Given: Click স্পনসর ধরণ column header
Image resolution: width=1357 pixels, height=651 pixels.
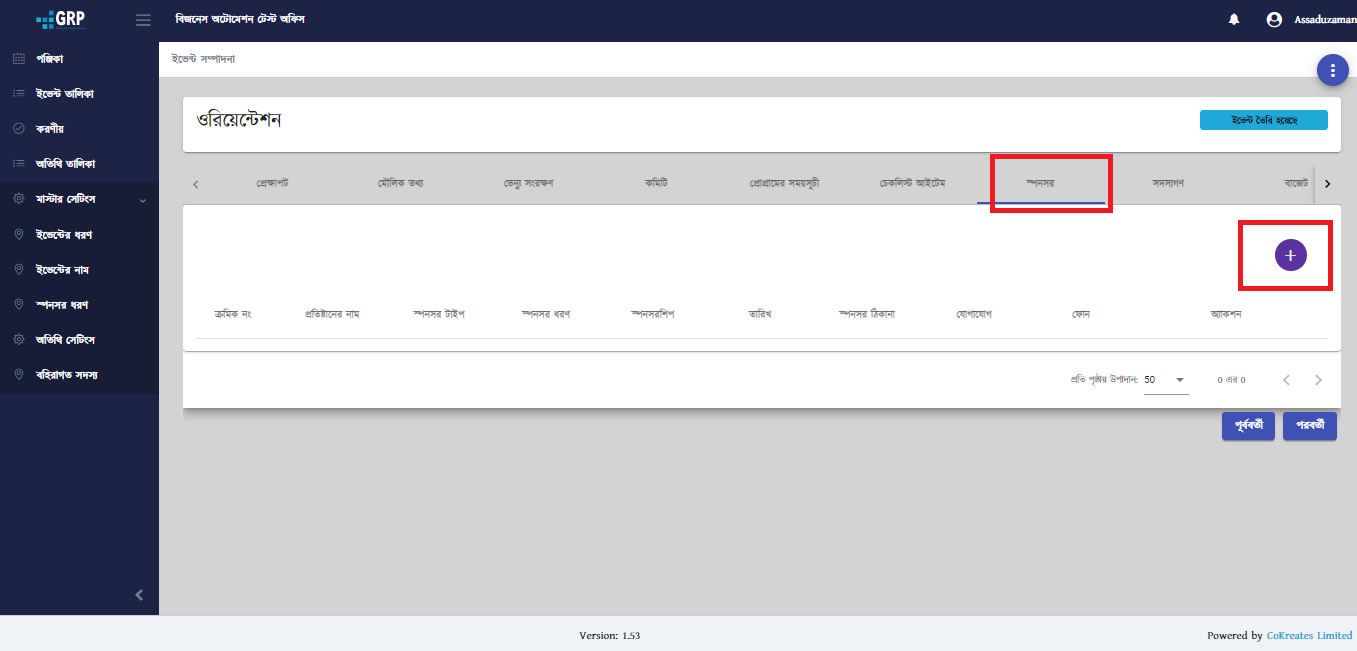Looking at the screenshot, I should 546,314.
